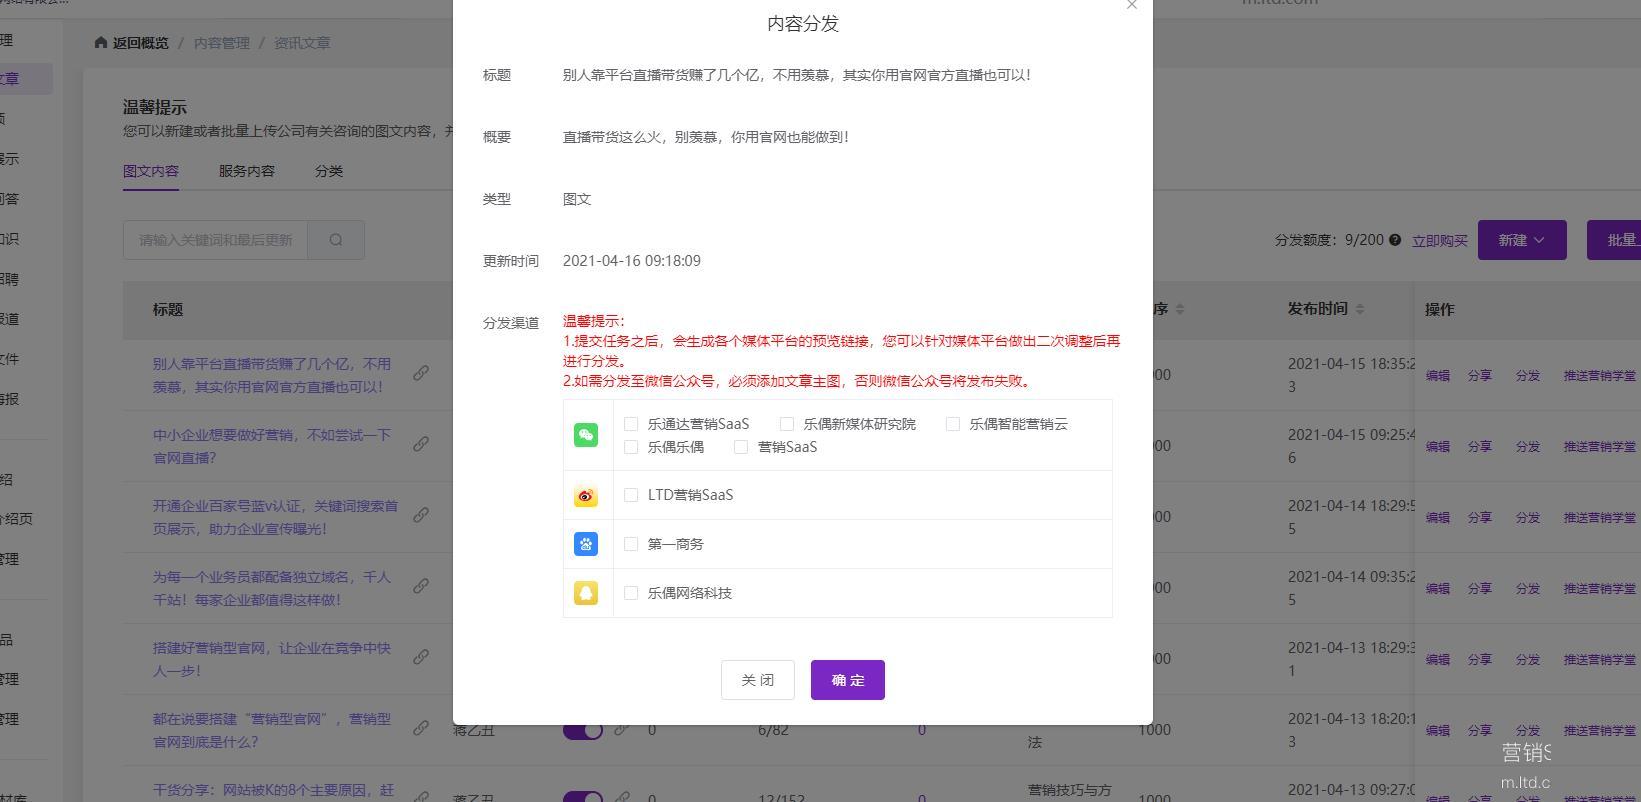This screenshot has width=1641, height=802.
Task: Click link icon beside first article title
Action: point(421,373)
